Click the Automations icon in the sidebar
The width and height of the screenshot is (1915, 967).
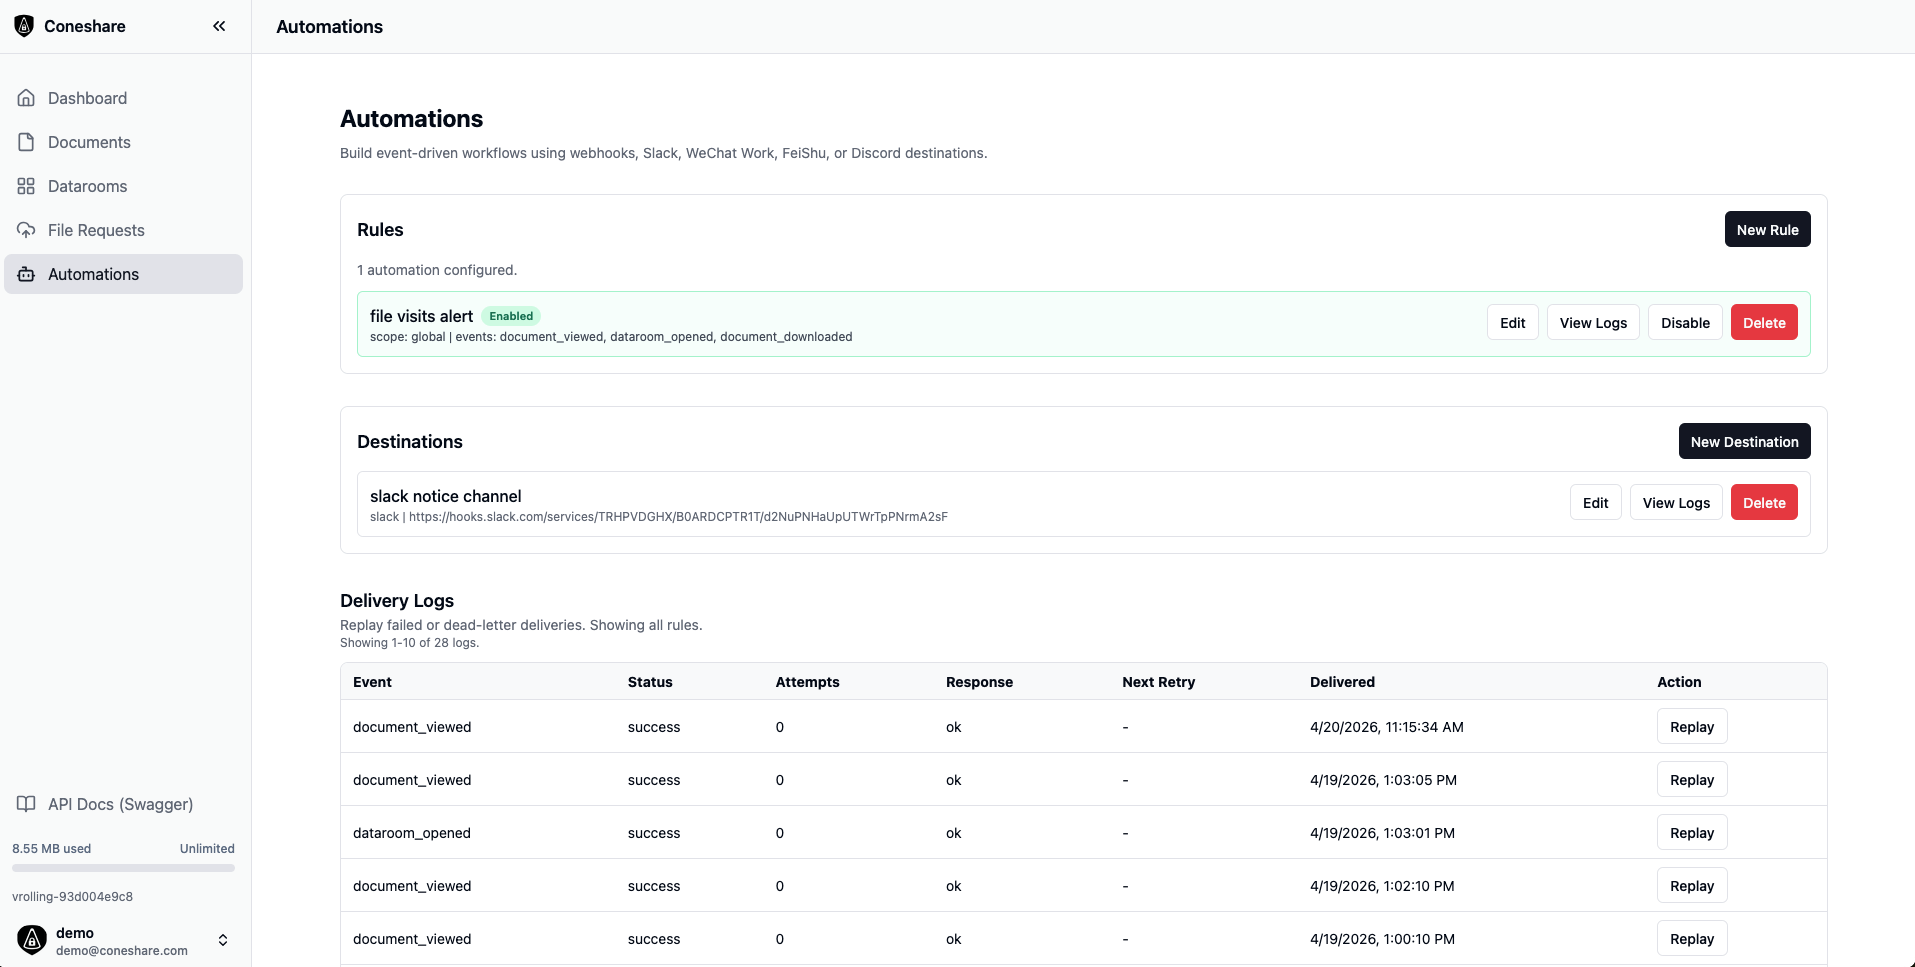click(x=26, y=274)
